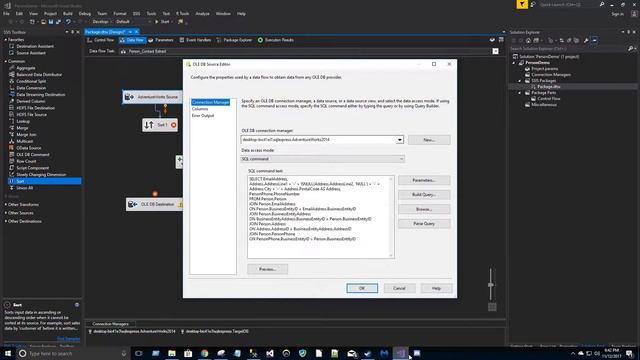Click the Windows Start button
Viewport: 640px width, 360px height.
point(8,353)
